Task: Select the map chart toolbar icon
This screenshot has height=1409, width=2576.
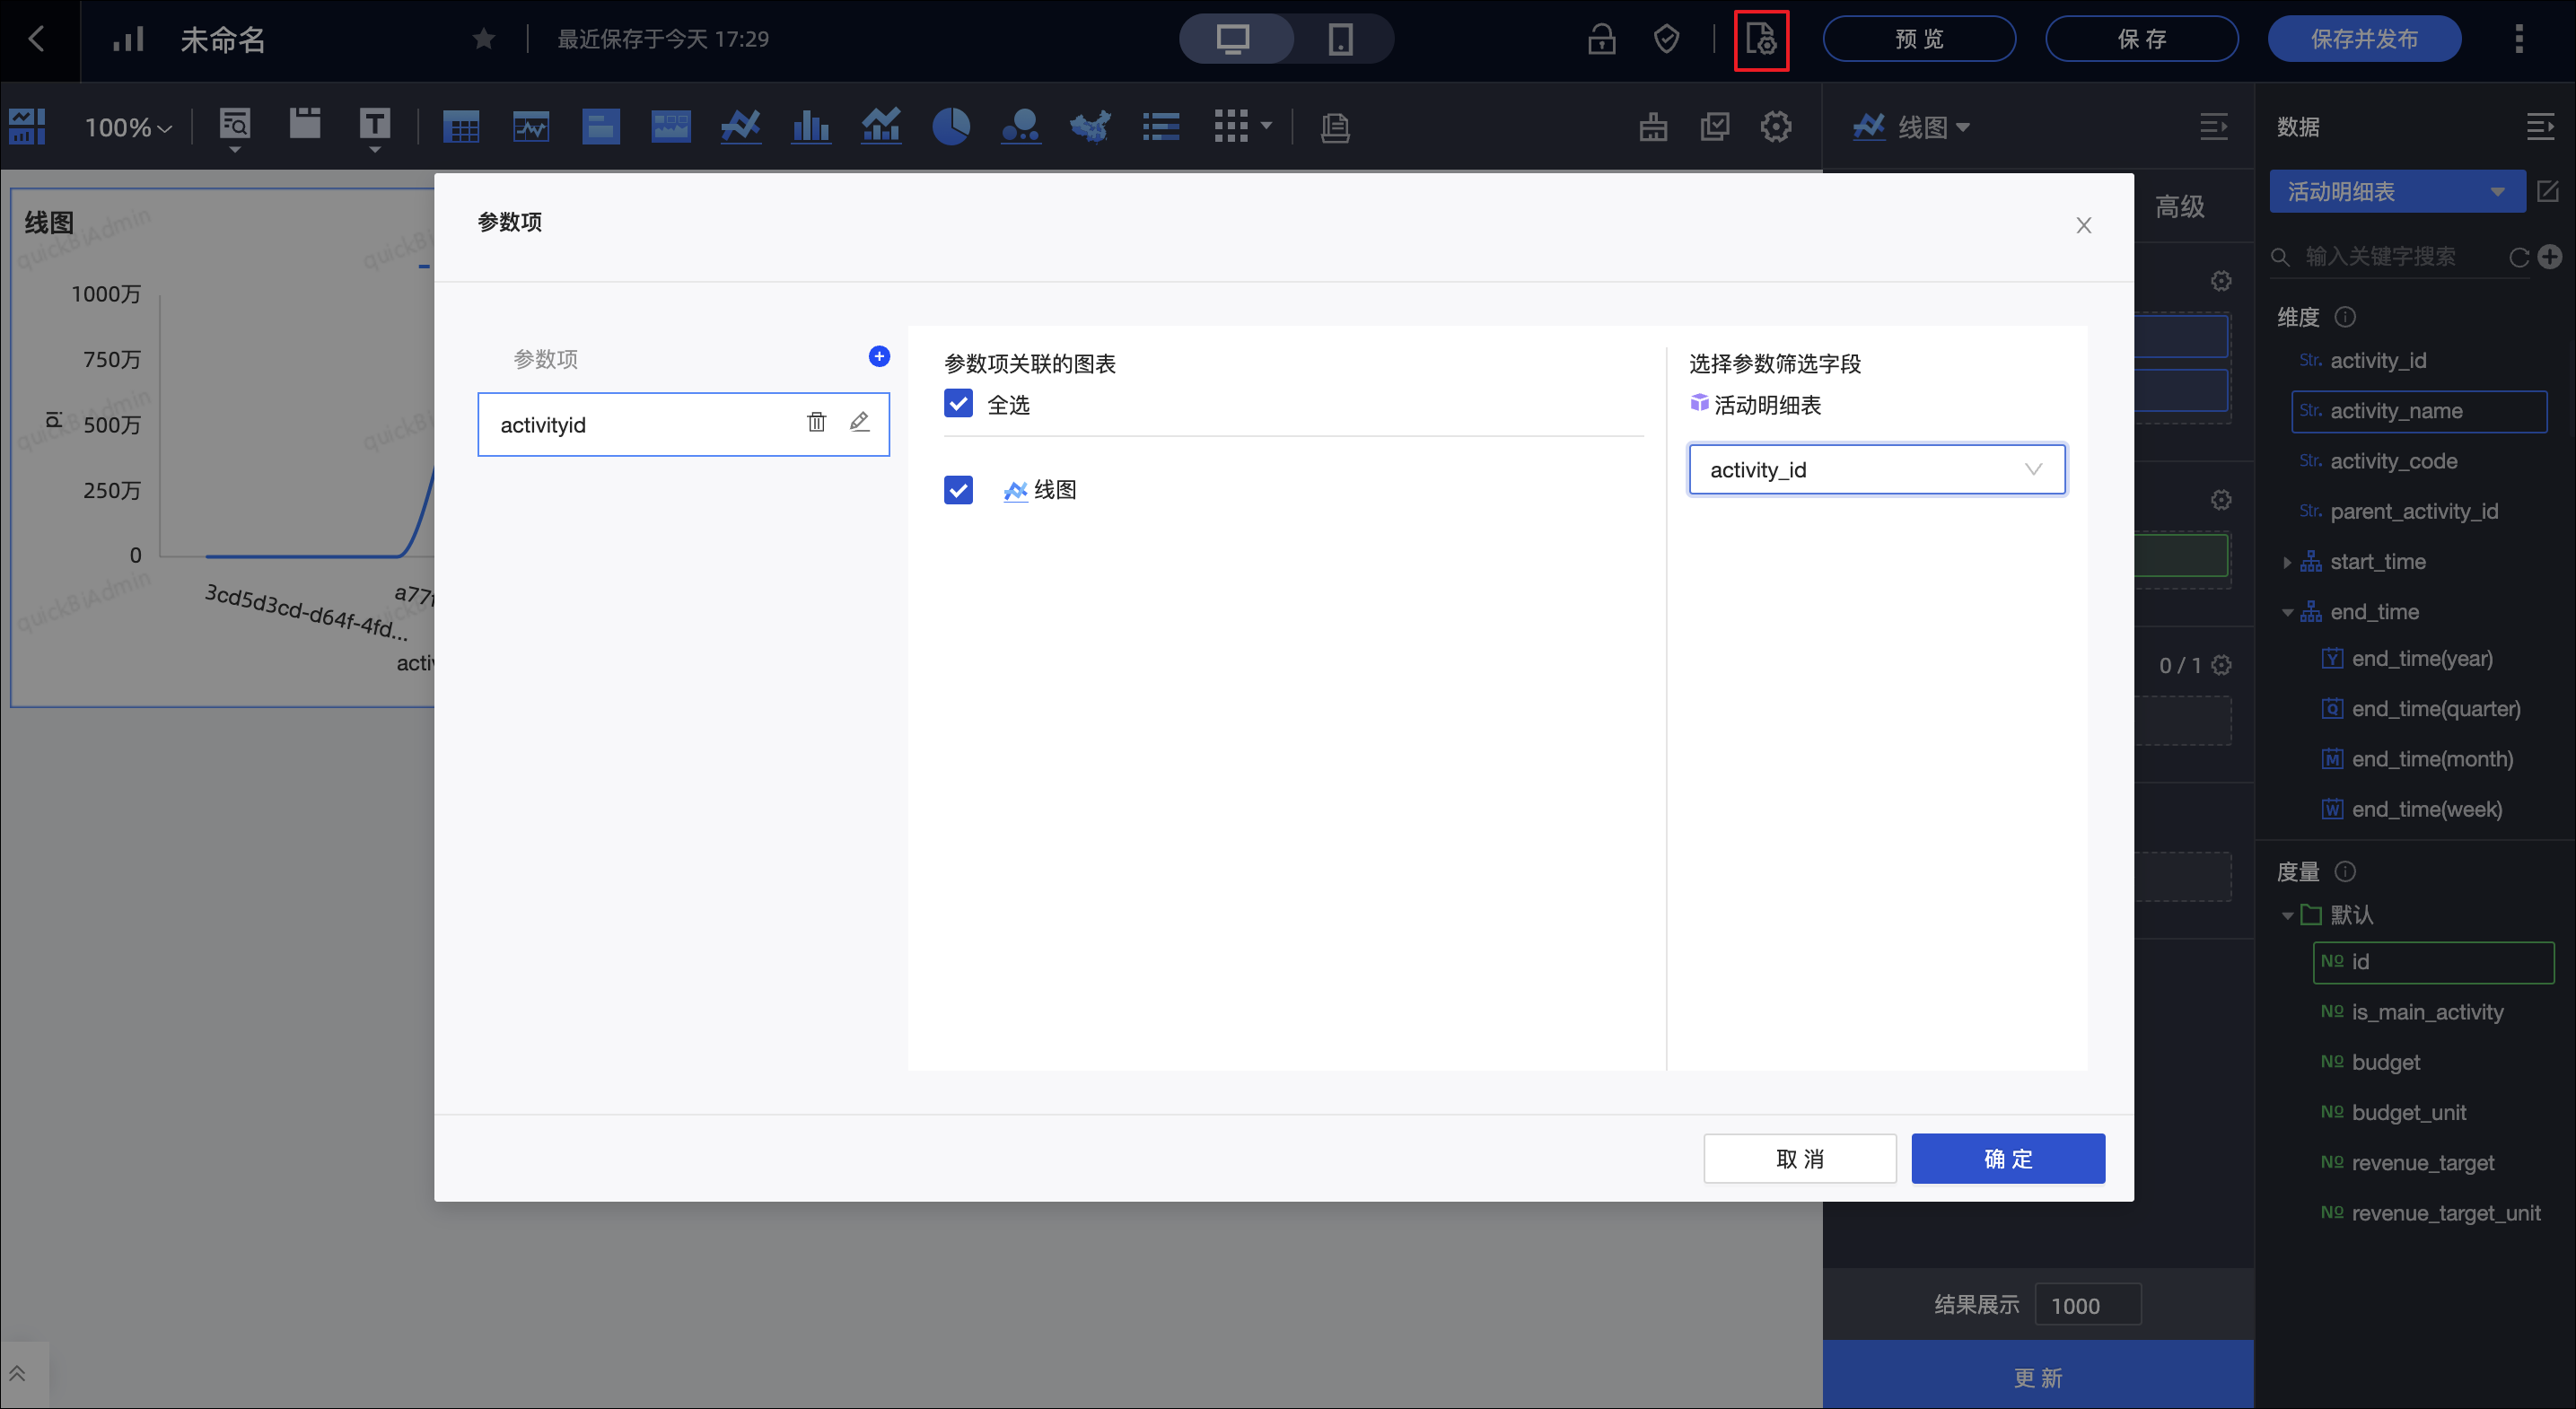Action: [1090, 127]
